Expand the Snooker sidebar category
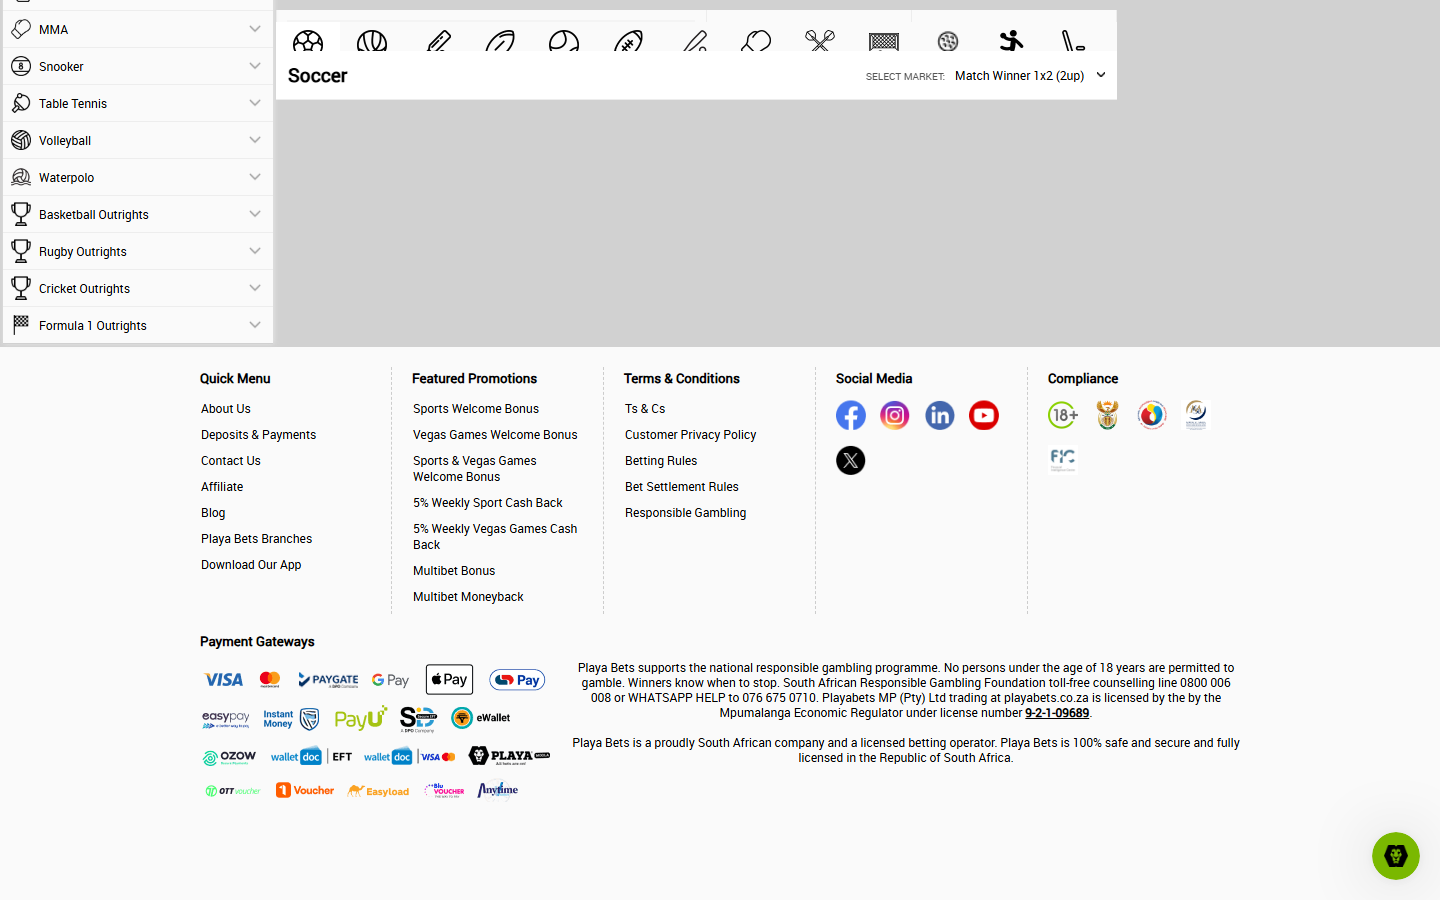This screenshot has height=900, width=1440. pyautogui.click(x=138, y=66)
